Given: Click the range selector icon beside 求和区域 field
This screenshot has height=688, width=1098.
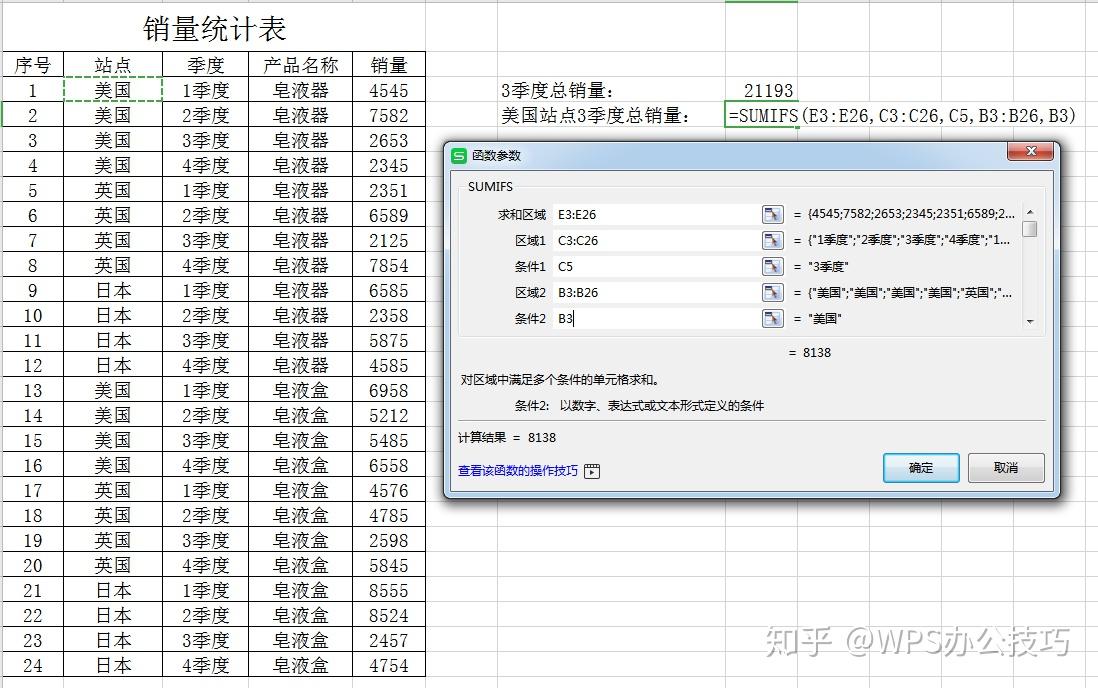Looking at the screenshot, I should pyautogui.click(x=773, y=213).
